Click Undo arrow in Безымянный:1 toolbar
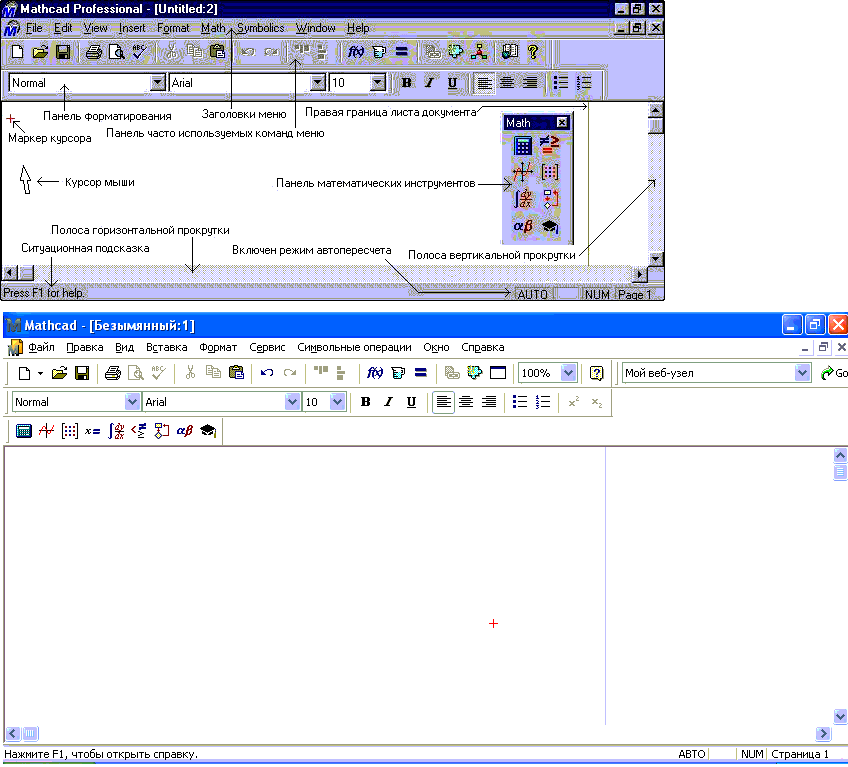Screen dimensions: 848x767 pyautogui.click(x=267, y=373)
